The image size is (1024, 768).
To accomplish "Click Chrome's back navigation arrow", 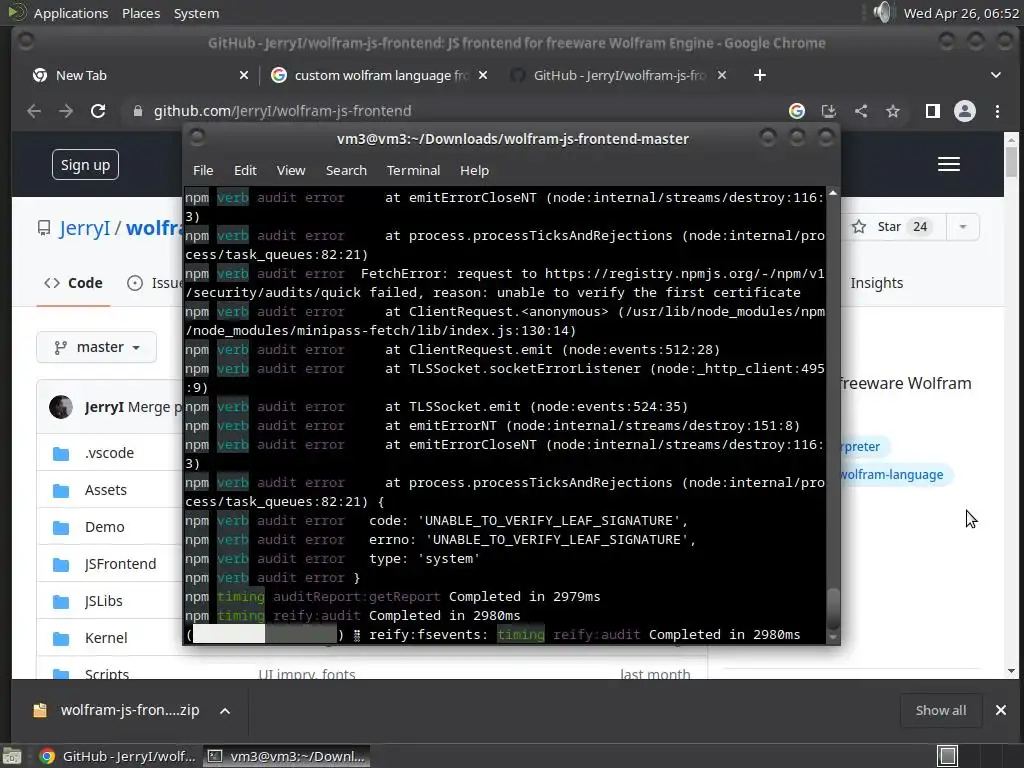I will click(x=34, y=111).
